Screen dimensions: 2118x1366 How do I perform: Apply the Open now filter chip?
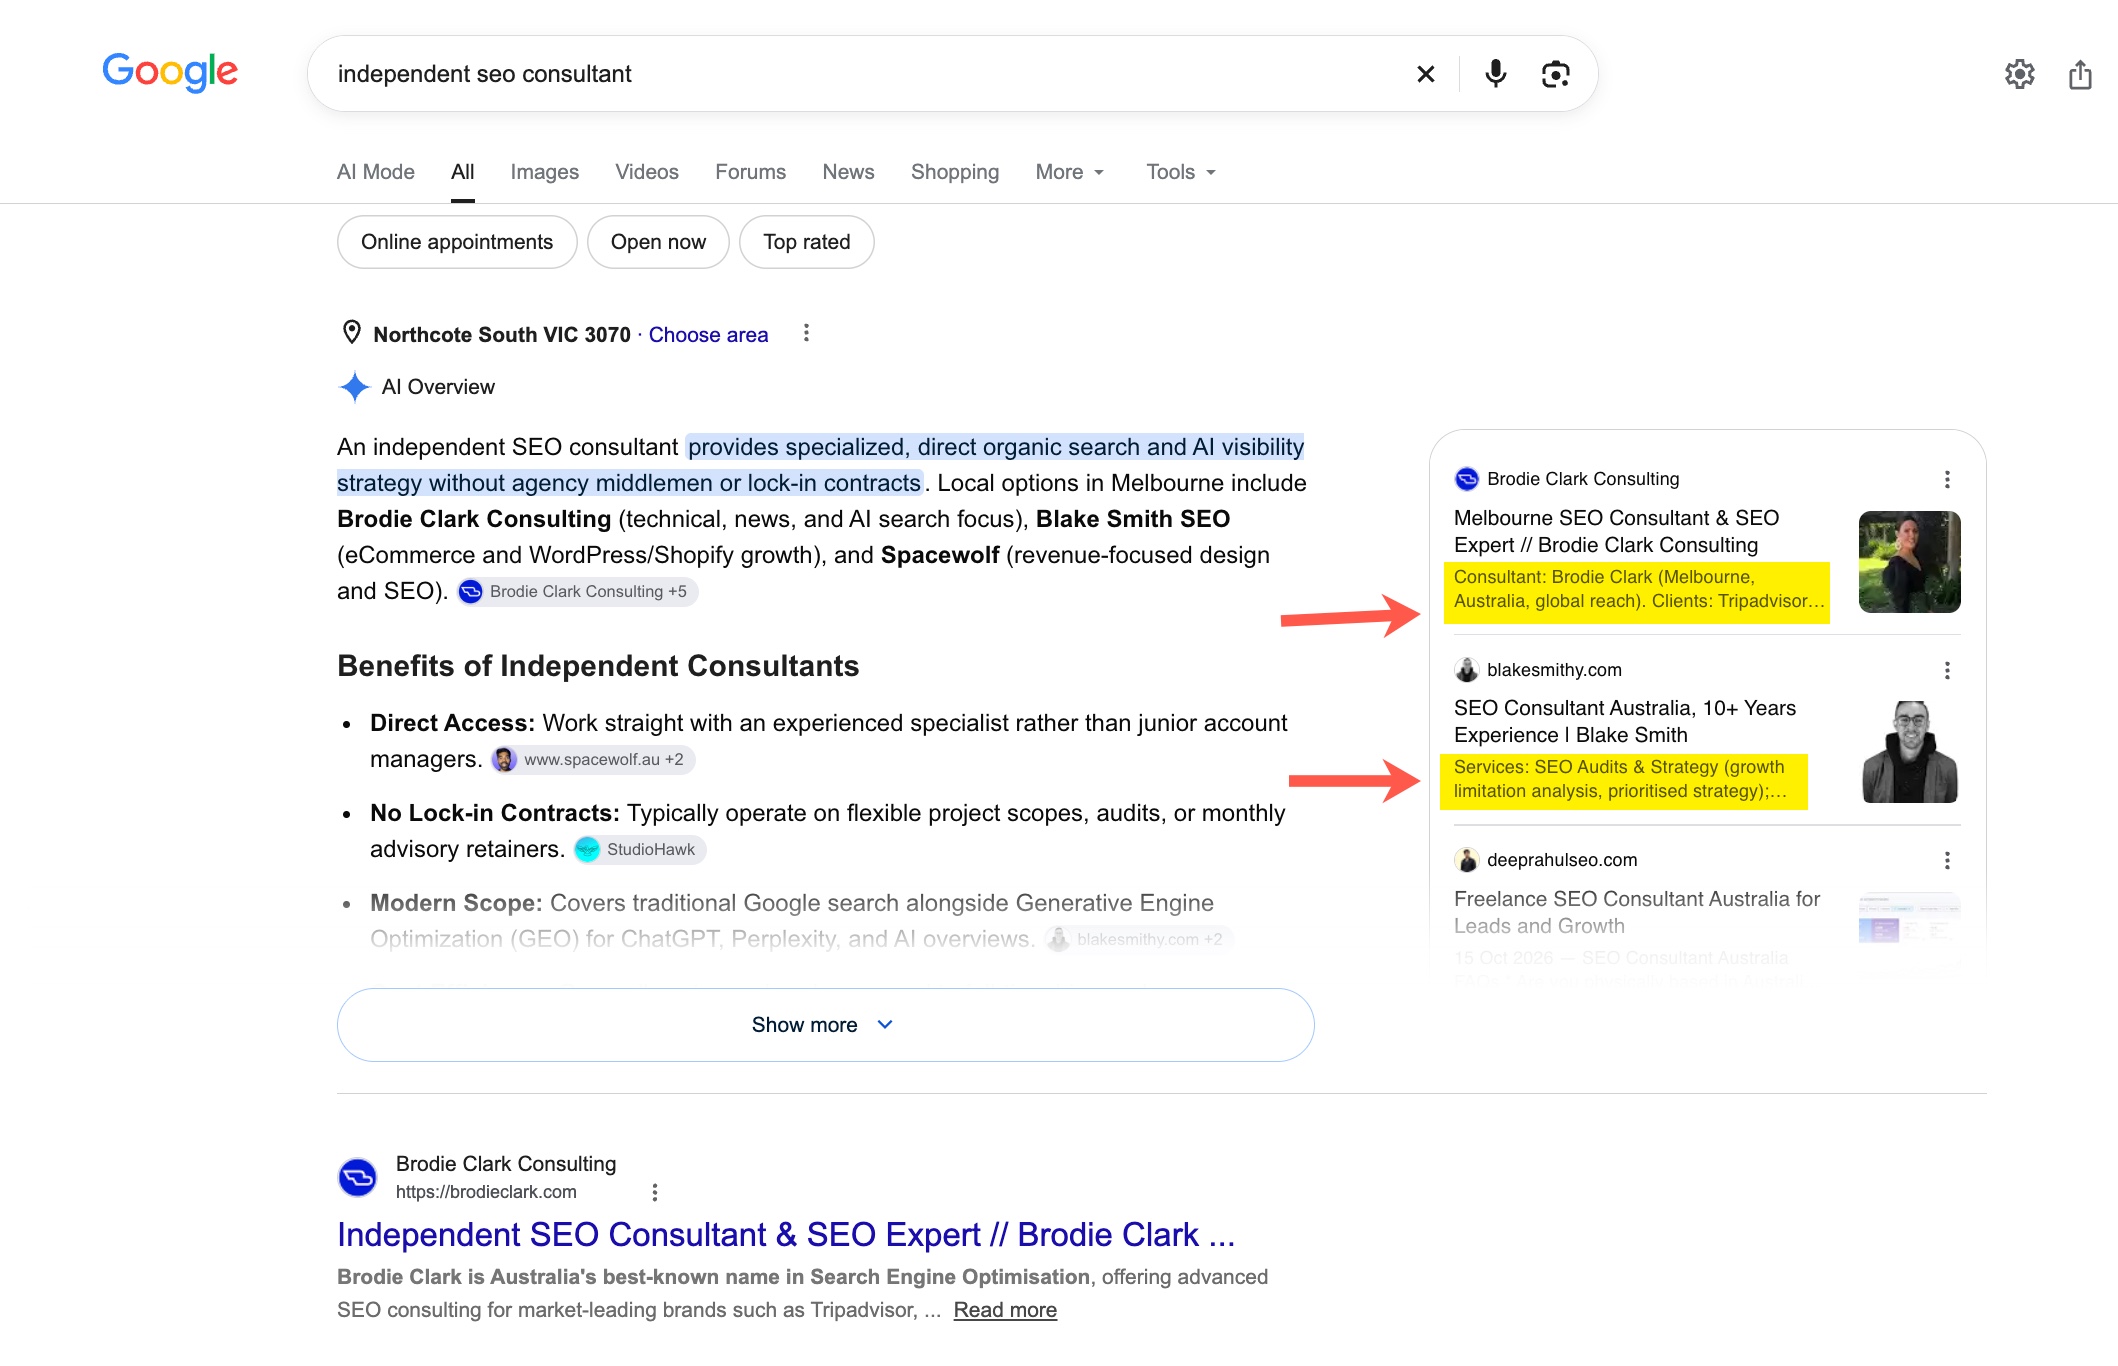click(658, 242)
